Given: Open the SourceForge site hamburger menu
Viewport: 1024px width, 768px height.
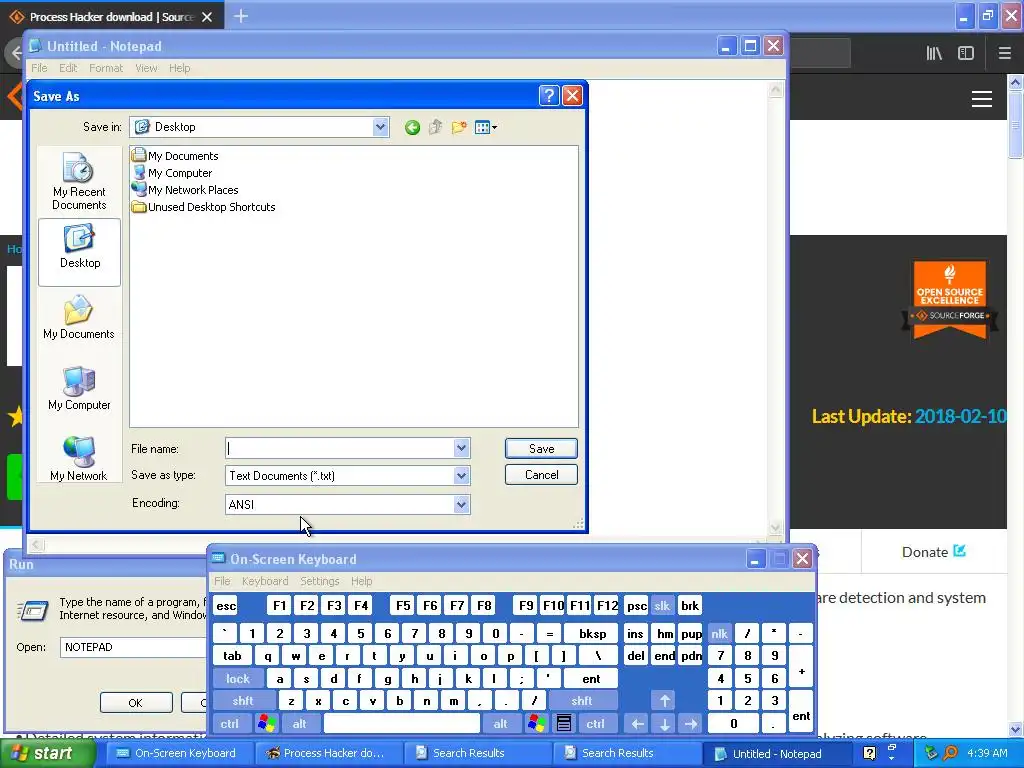Looking at the screenshot, I should pyautogui.click(x=982, y=99).
